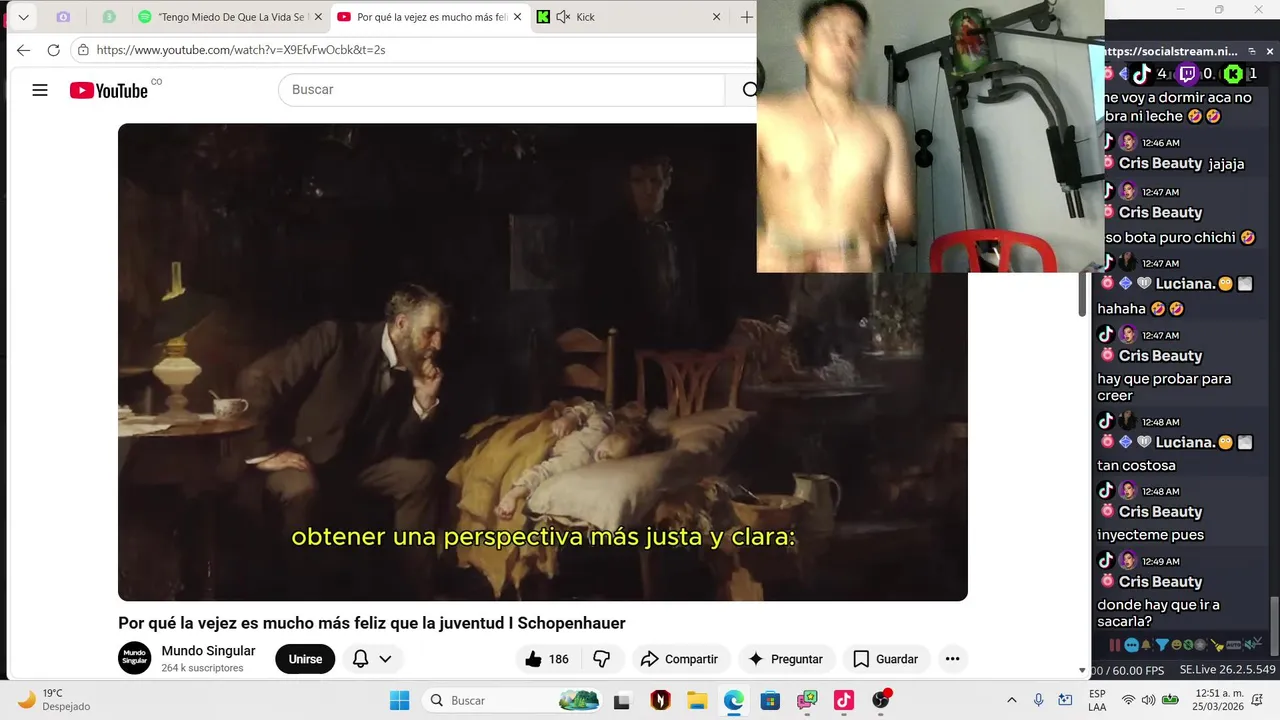Image resolution: width=1280 pixels, height=720 pixels.
Task: Click the YouTube page vertical scrollbar
Action: [x=1082, y=294]
